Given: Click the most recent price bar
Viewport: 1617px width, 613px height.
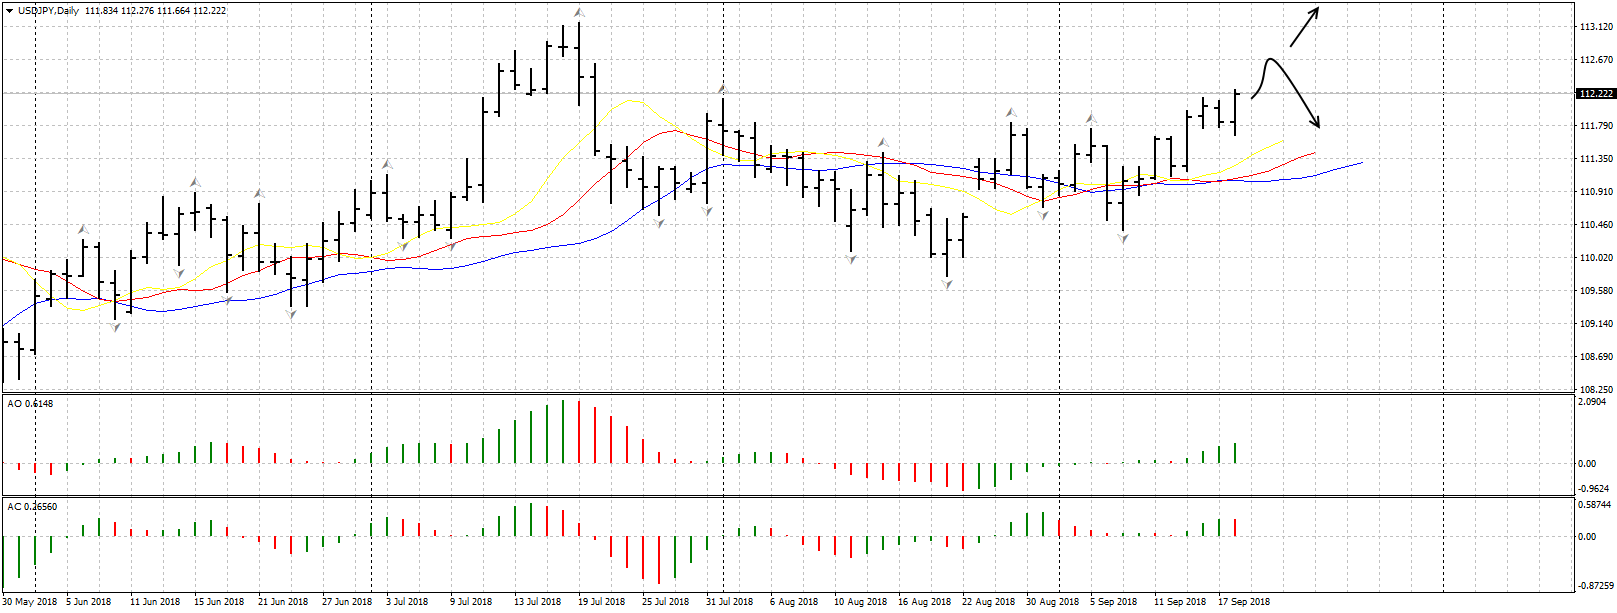Looking at the screenshot, I should pyautogui.click(x=1236, y=112).
